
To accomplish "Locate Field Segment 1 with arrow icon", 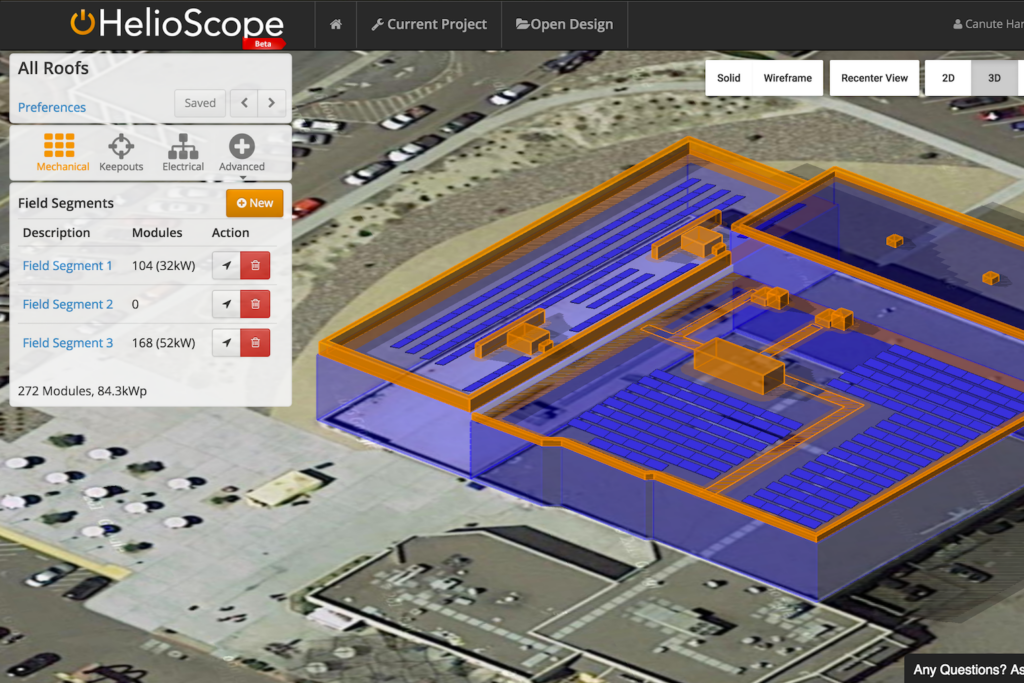I will (x=226, y=266).
